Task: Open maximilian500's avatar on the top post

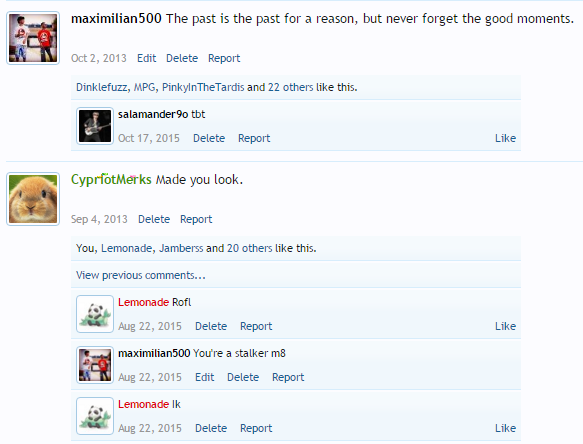Action: tap(33, 38)
